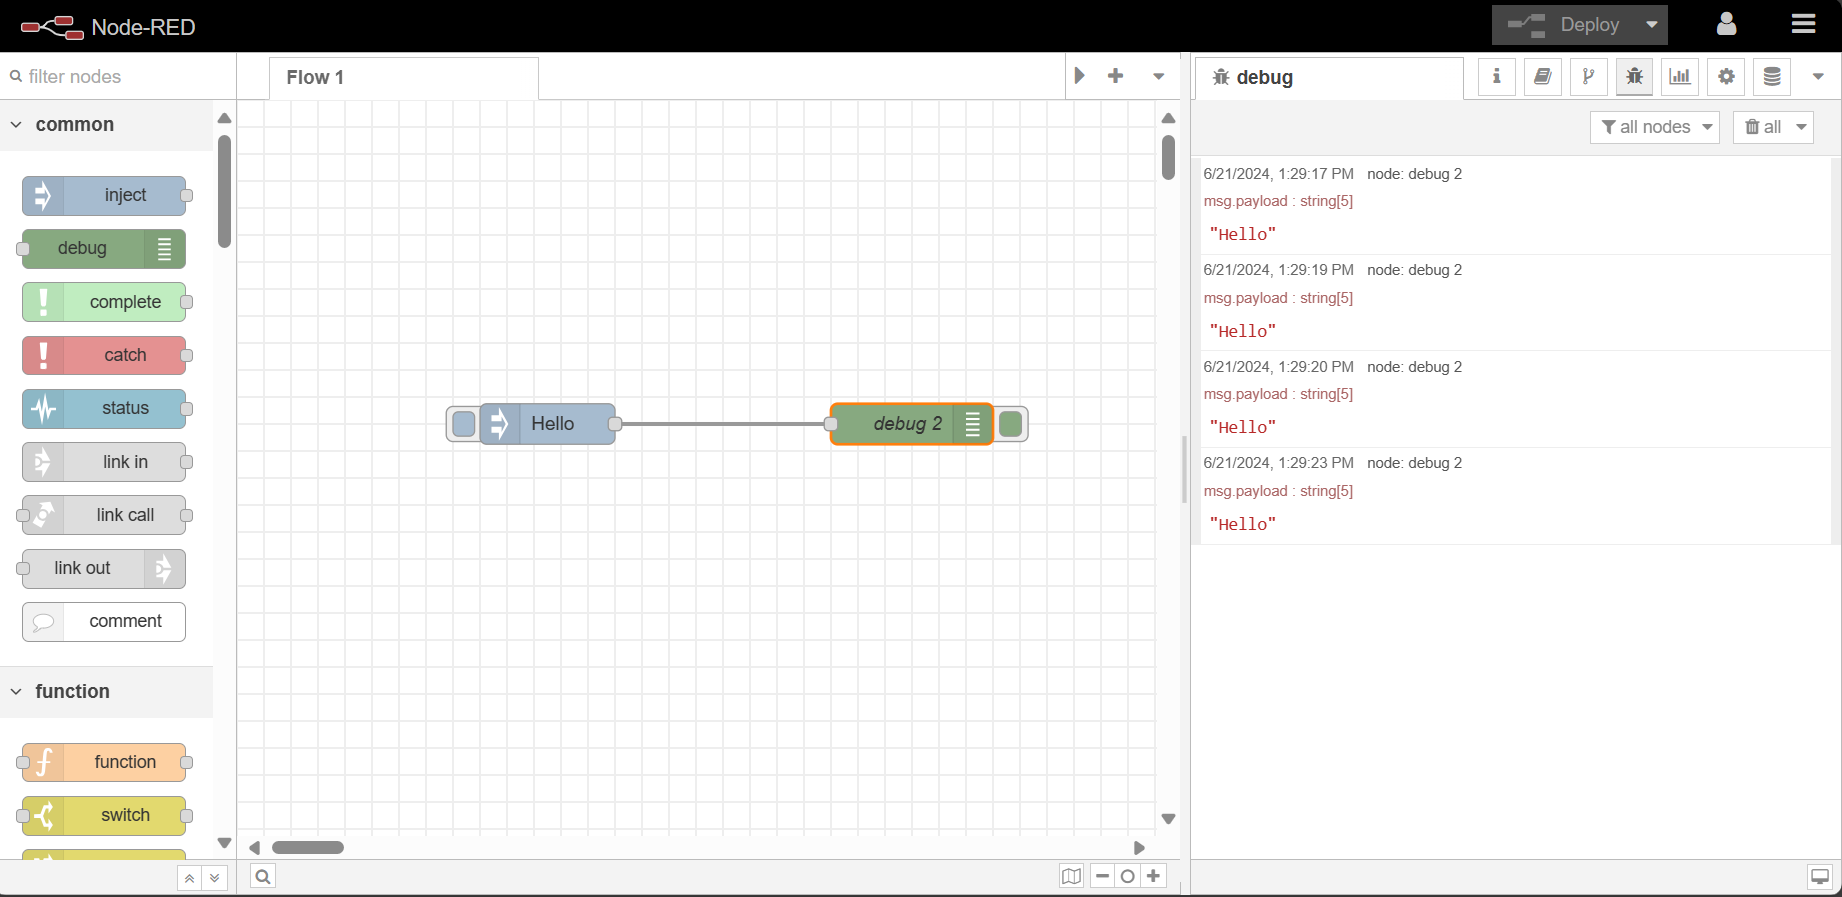The height and width of the screenshot is (897, 1842).
Task: Collapse the common palette category
Action: (x=106, y=125)
